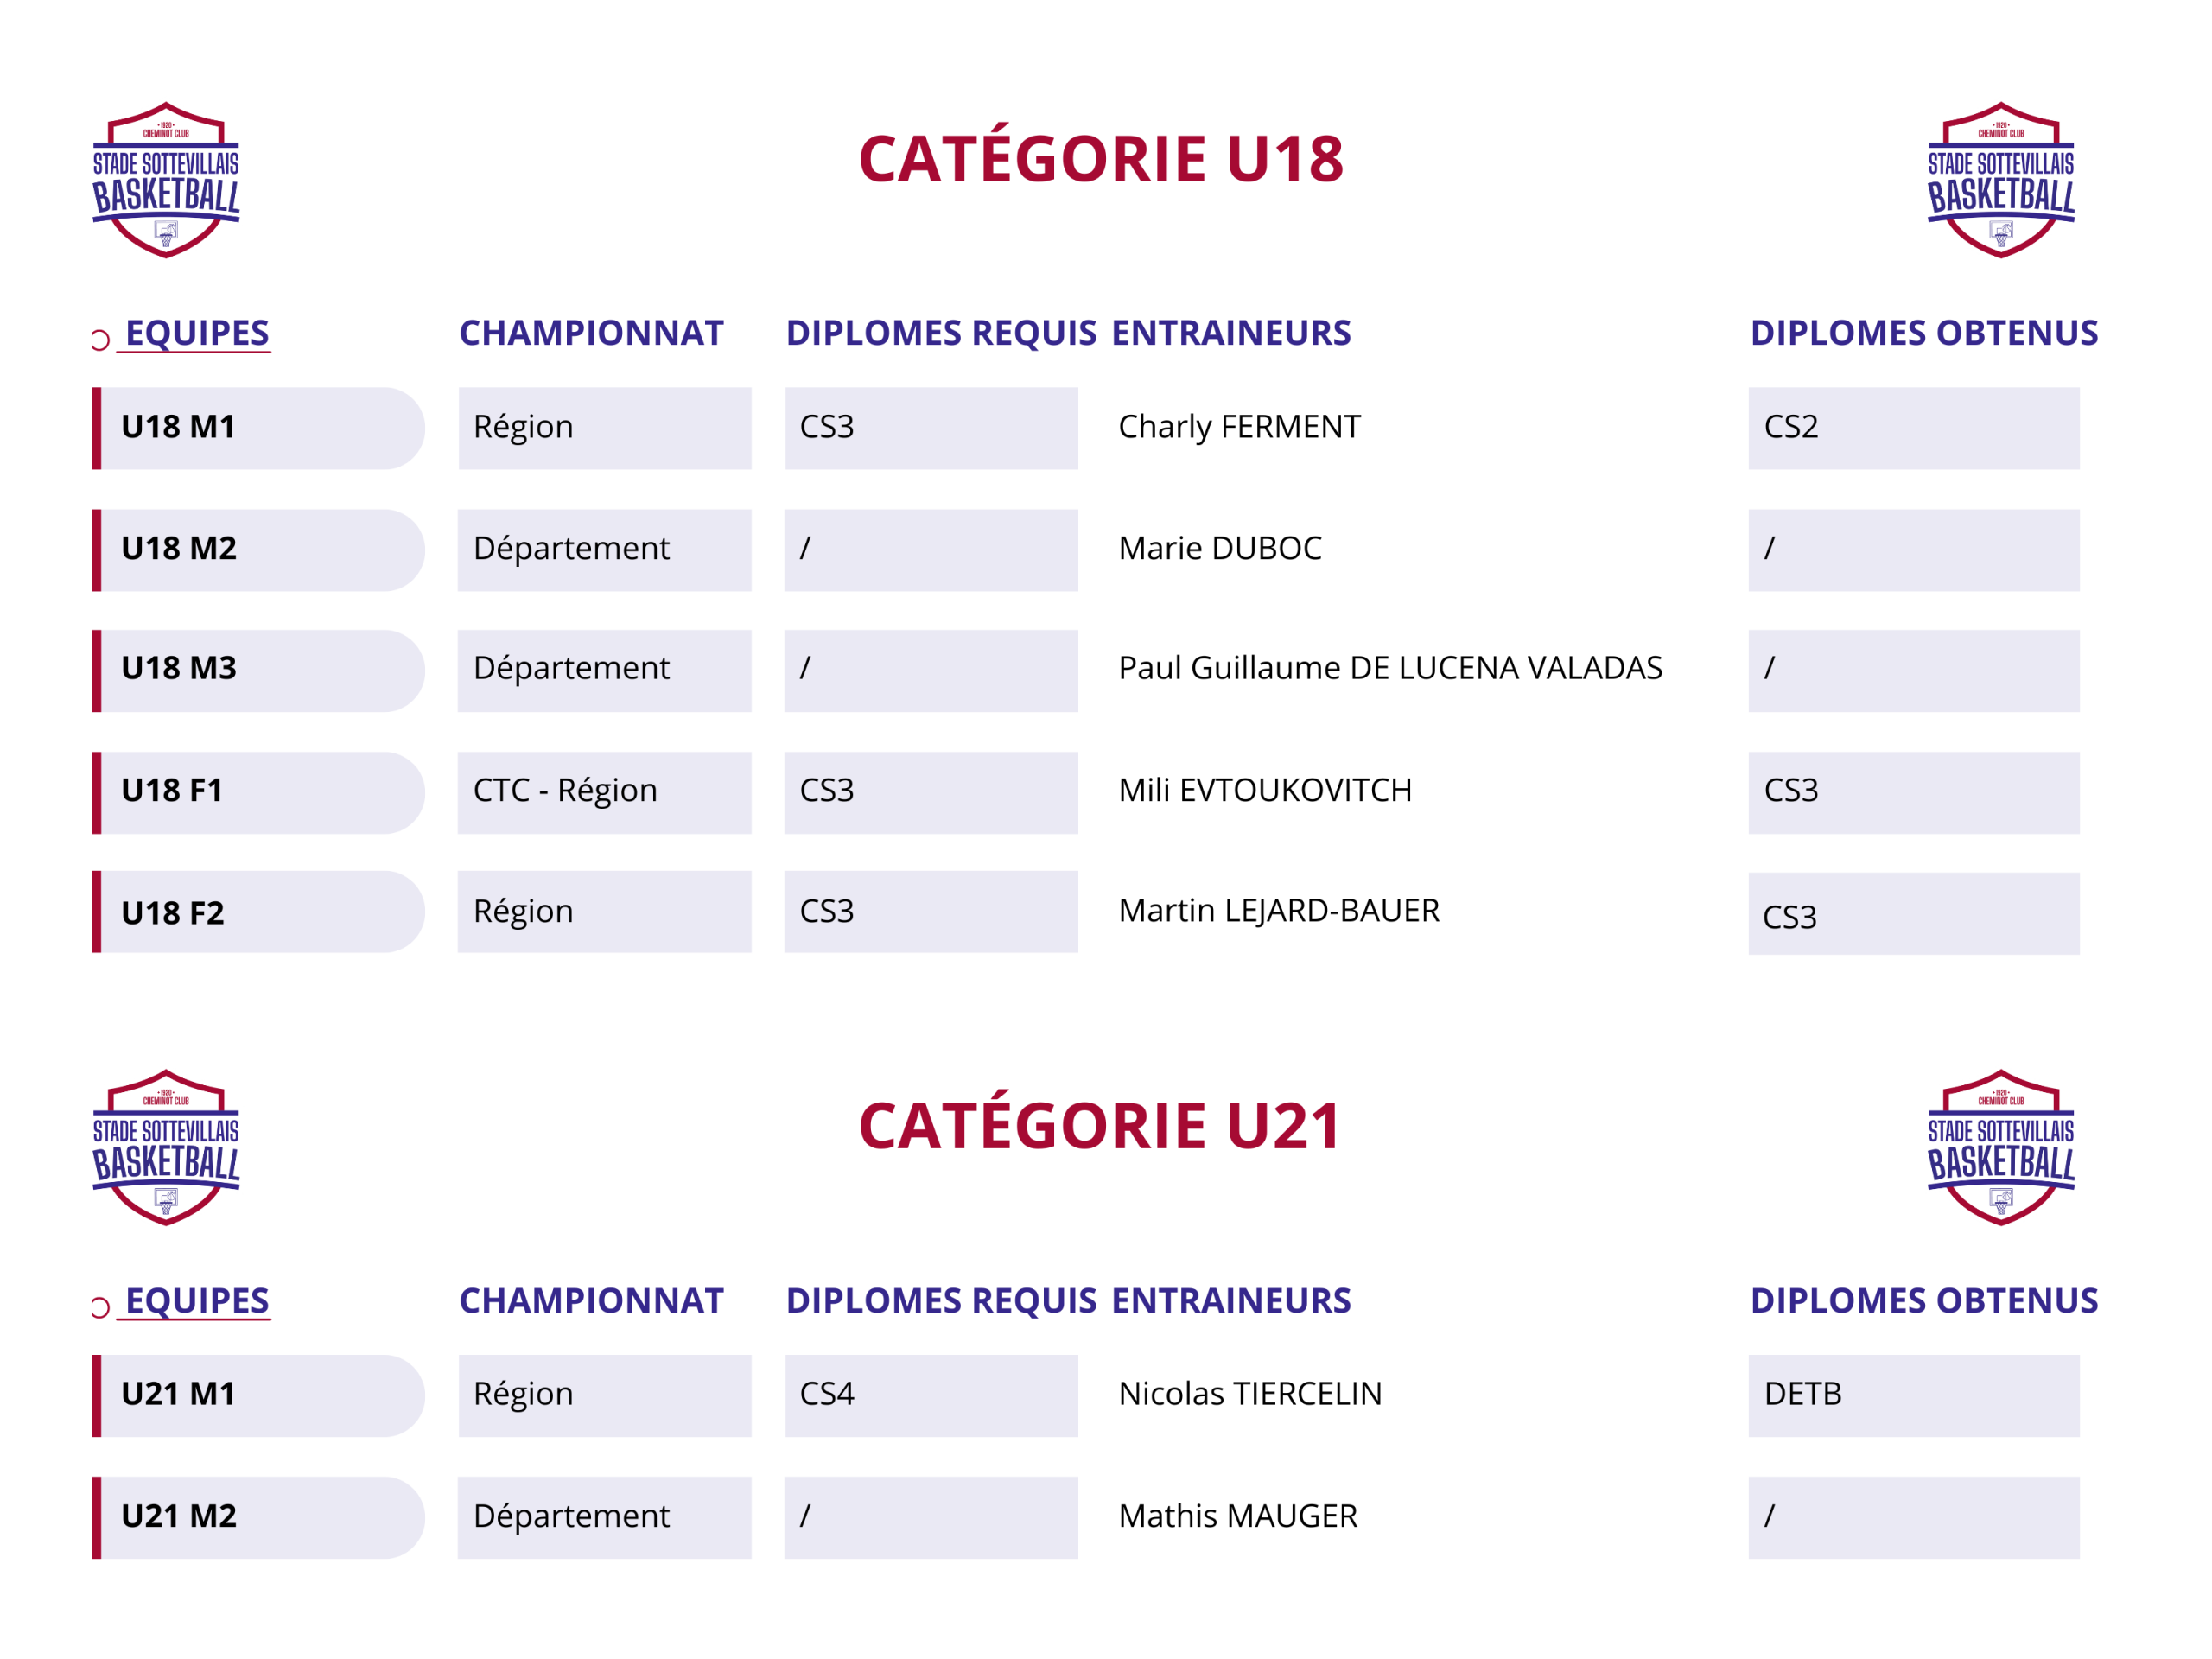Click the CS2 obtained diploma cell
The height and width of the screenshot is (1659, 2212).
point(1913,428)
